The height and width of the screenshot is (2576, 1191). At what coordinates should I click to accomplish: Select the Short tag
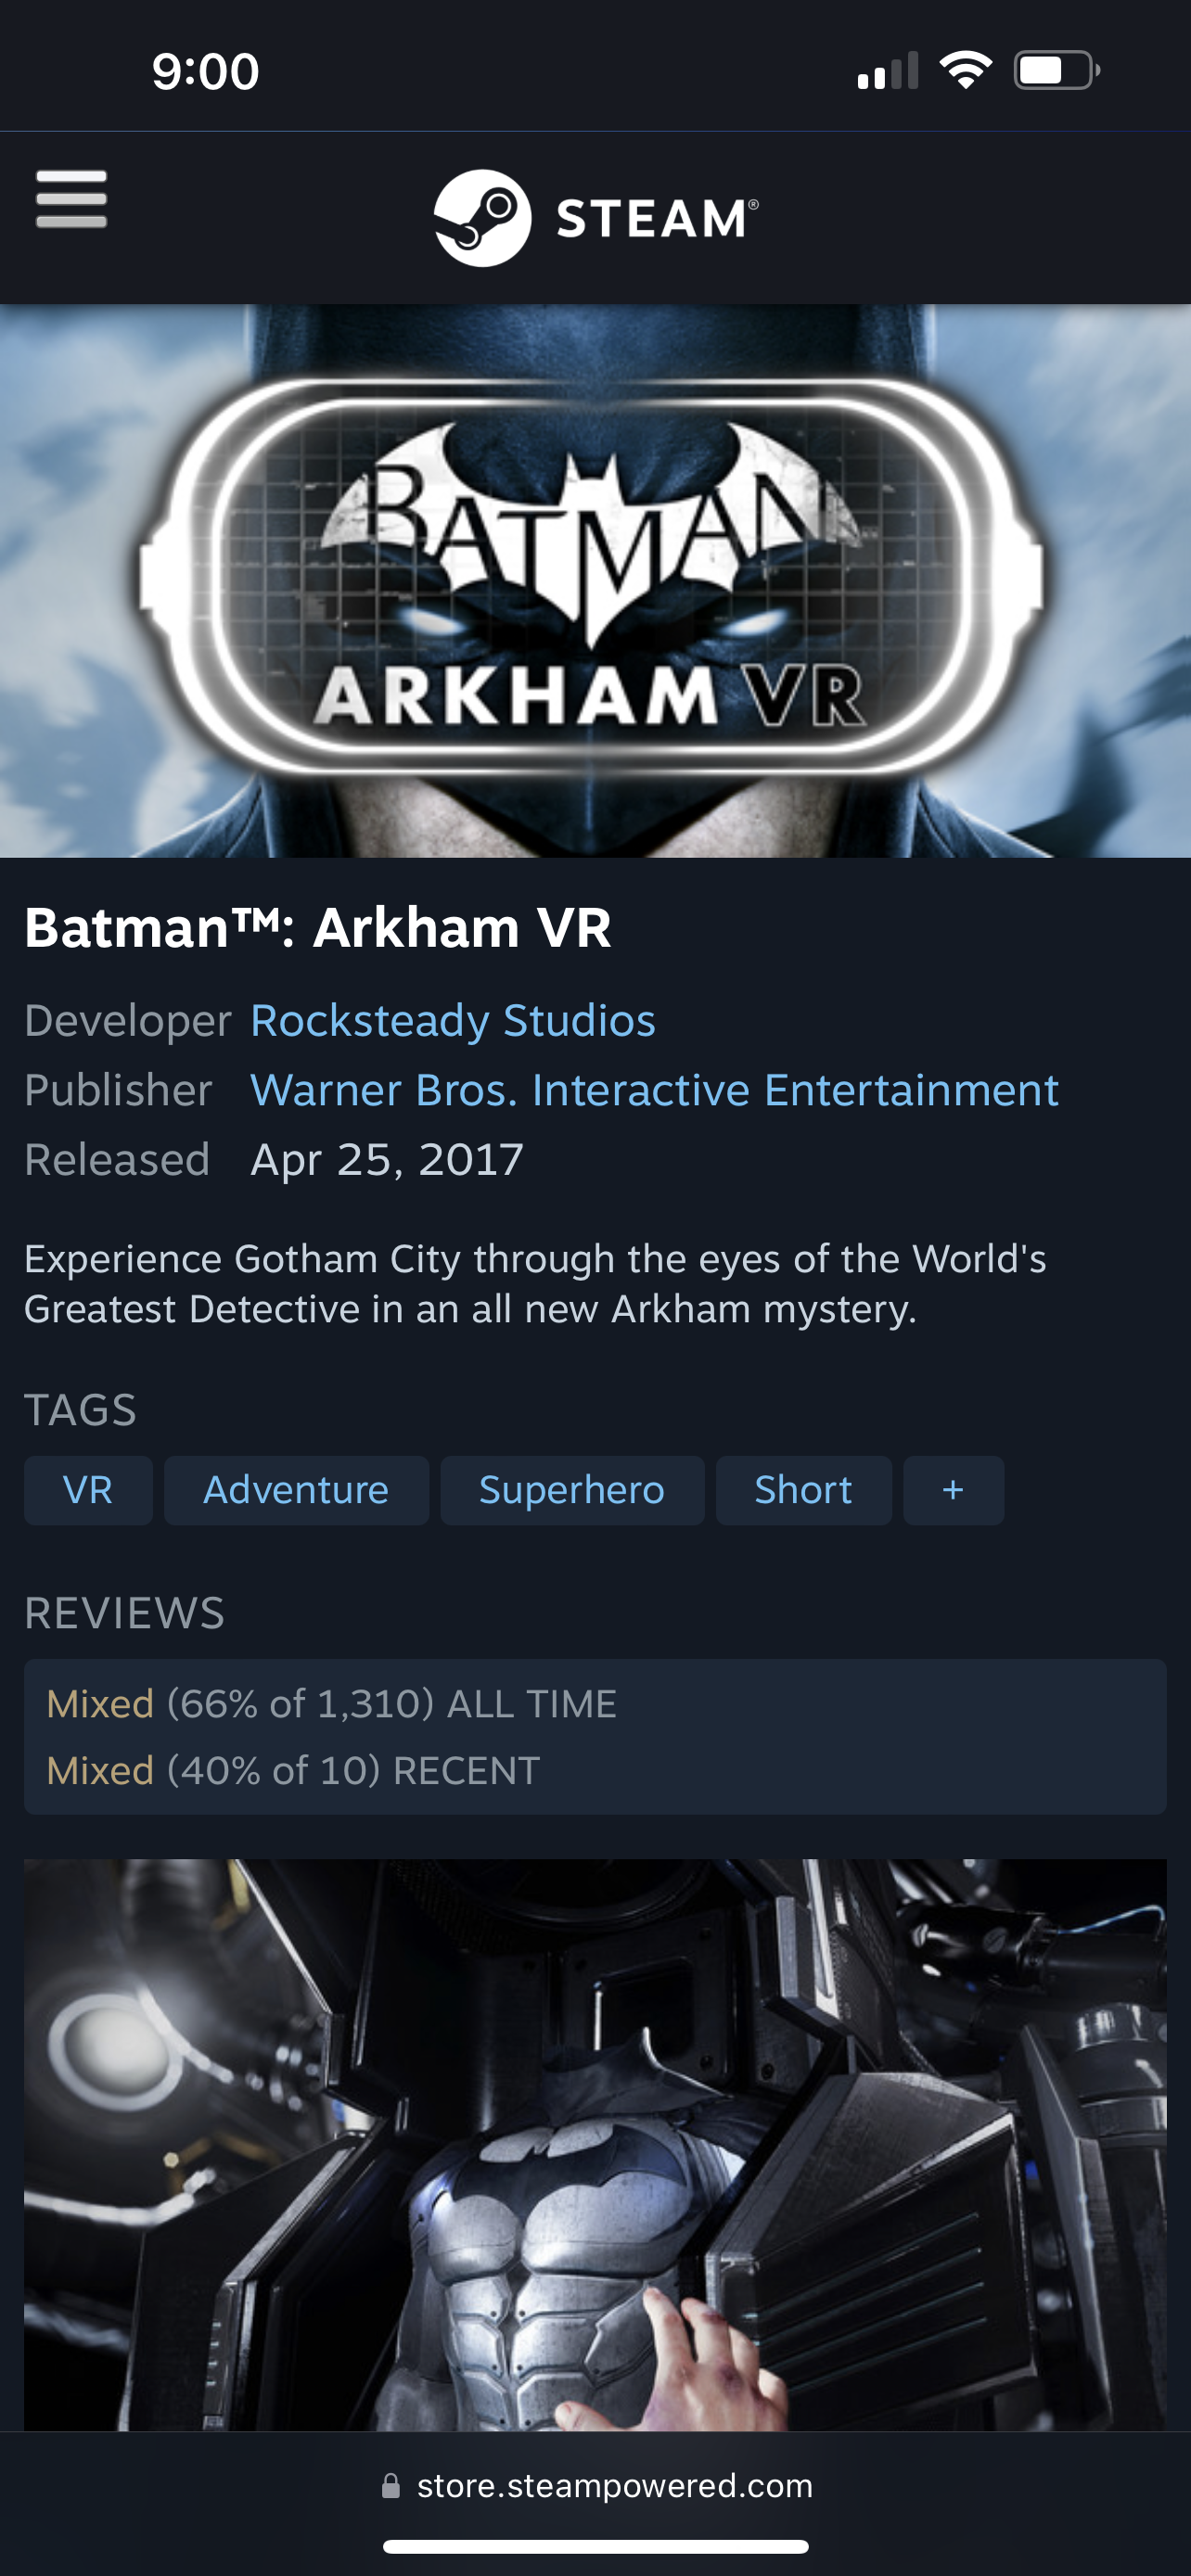click(803, 1490)
